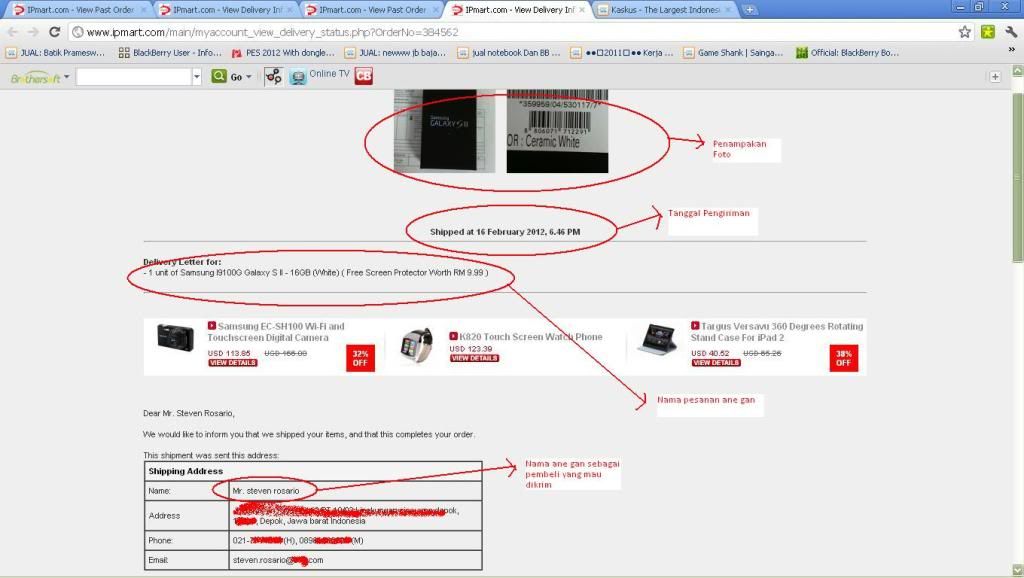Open PES 2012 With dongle bookmark

[283, 53]
